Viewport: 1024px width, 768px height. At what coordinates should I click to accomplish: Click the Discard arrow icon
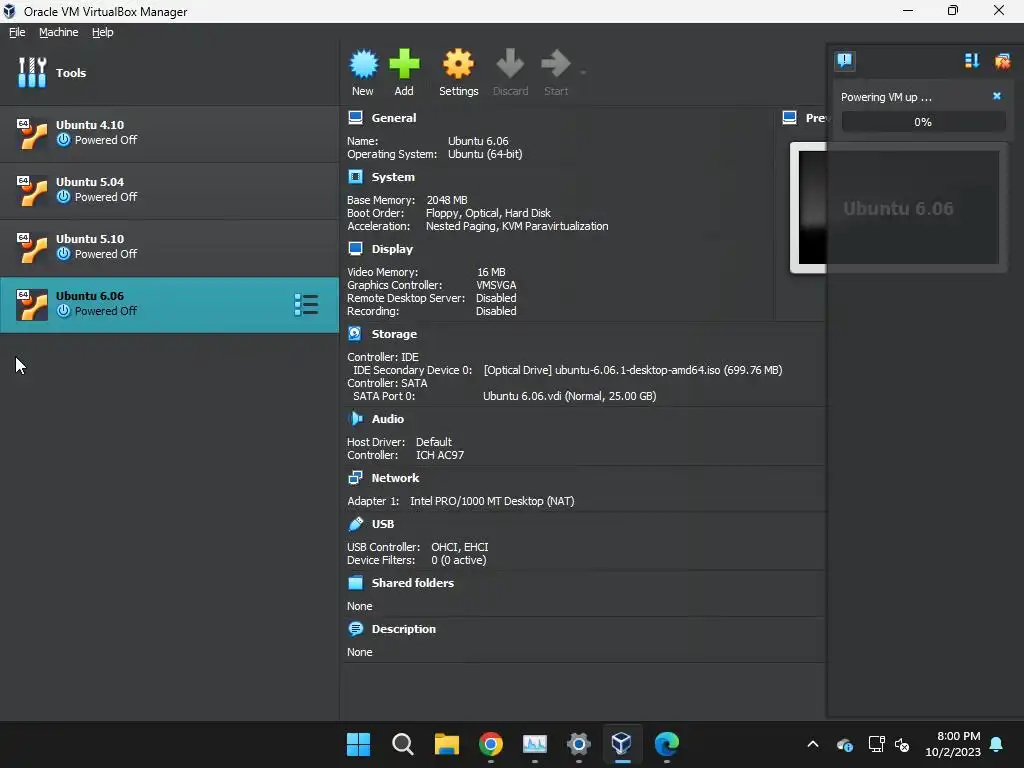click(510, 64)
